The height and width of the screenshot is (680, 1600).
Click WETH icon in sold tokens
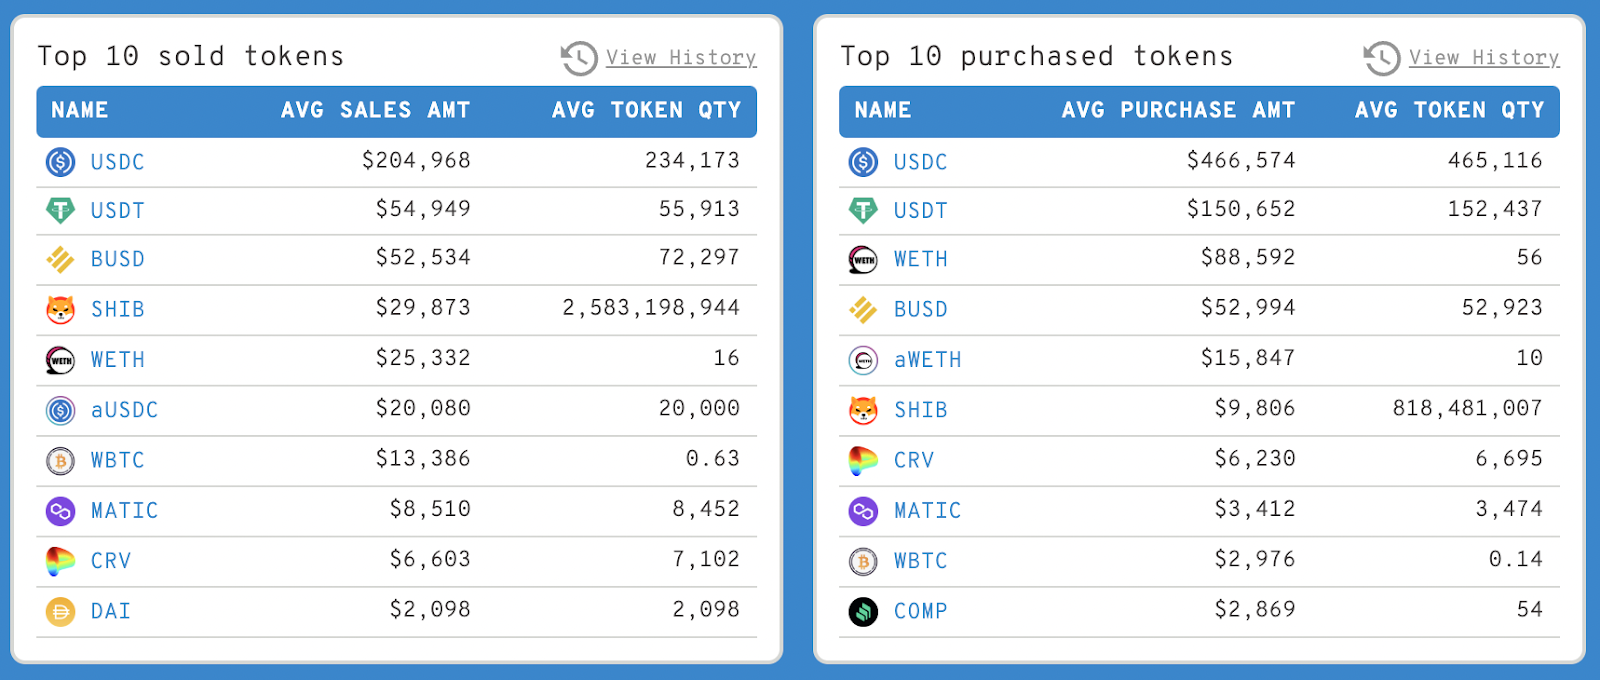point(61,359)
